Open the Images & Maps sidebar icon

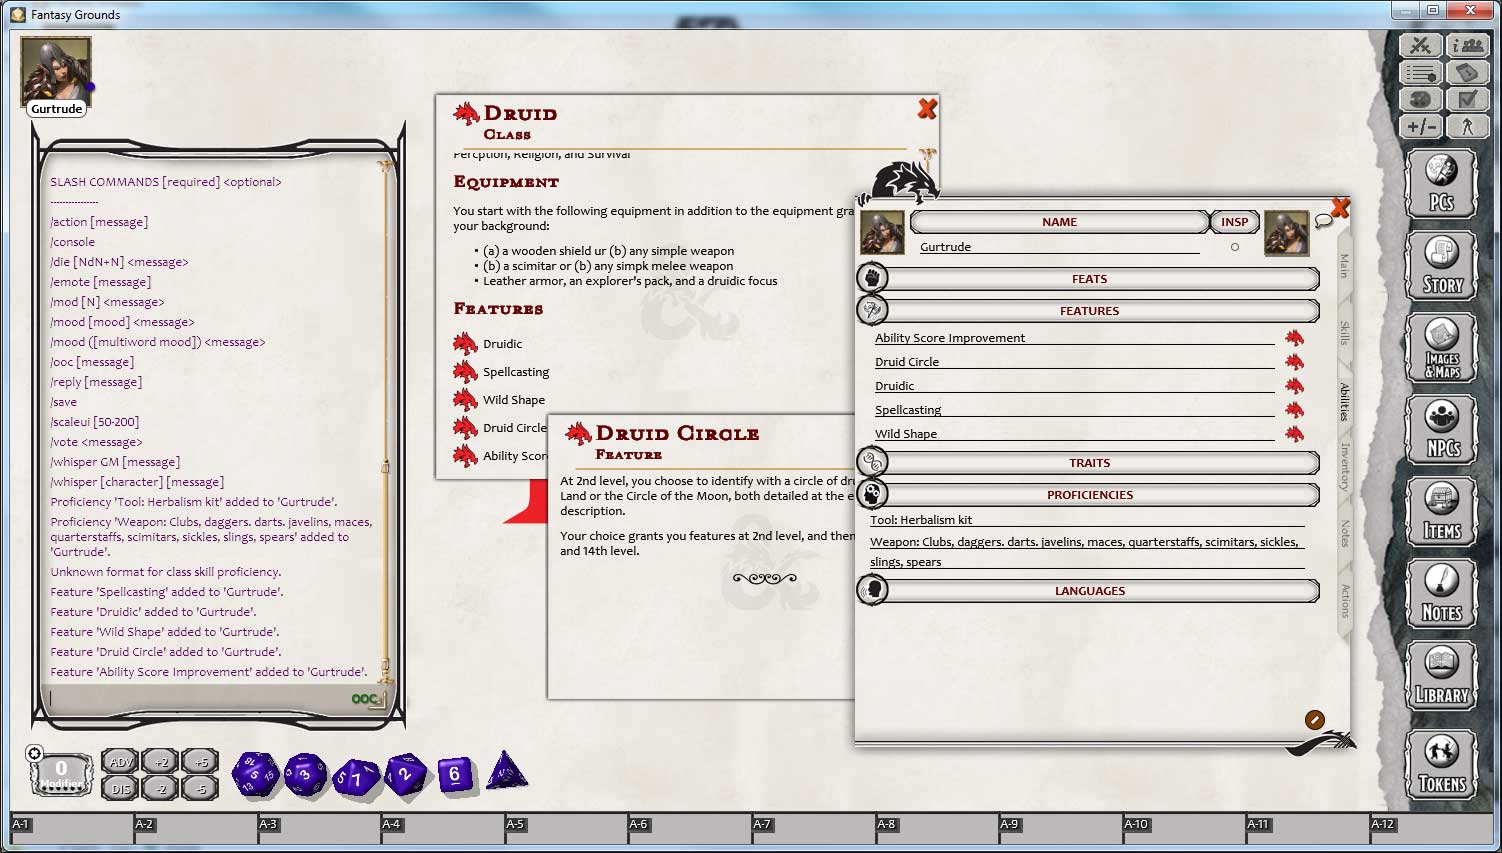click(1441, 347)
